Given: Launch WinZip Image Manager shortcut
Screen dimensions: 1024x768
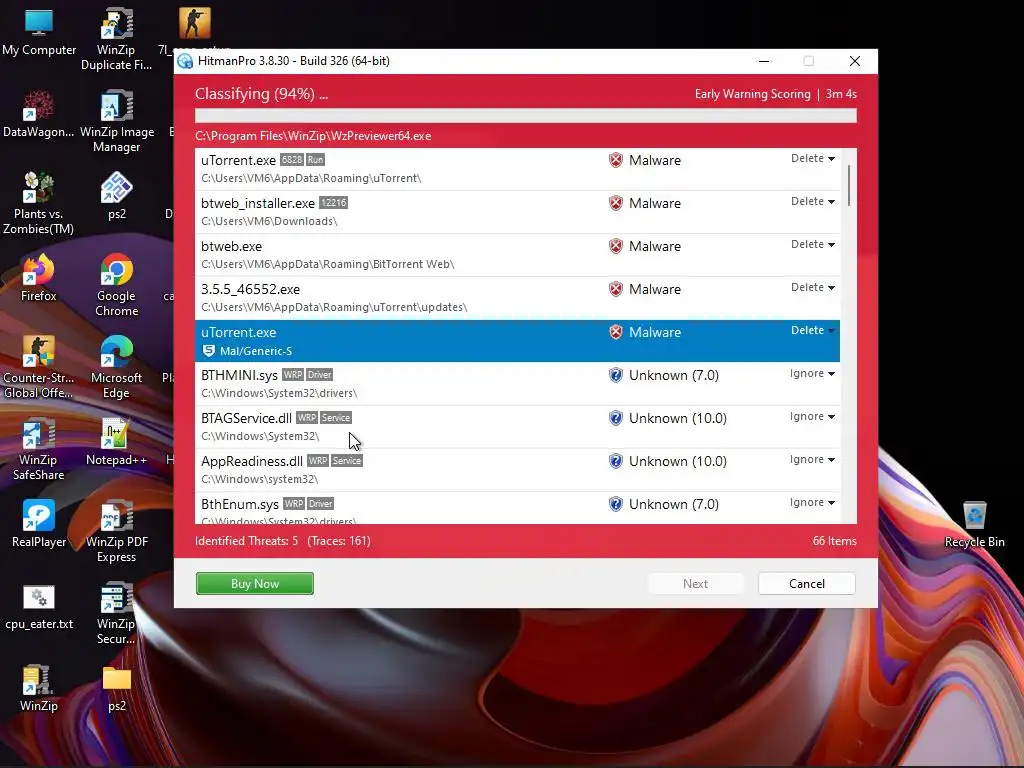Looking at the screenshot, I should point(116,120).
